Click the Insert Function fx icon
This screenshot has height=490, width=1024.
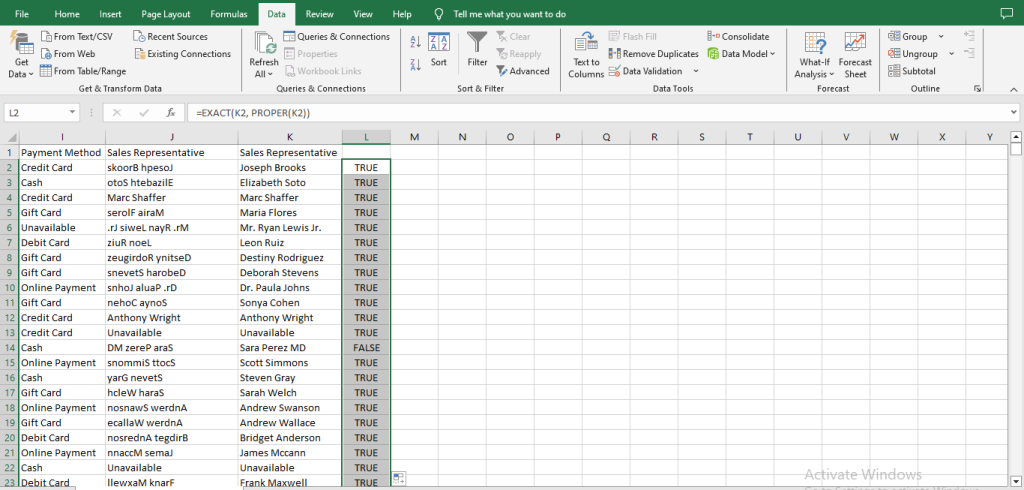tap(170, 112)
